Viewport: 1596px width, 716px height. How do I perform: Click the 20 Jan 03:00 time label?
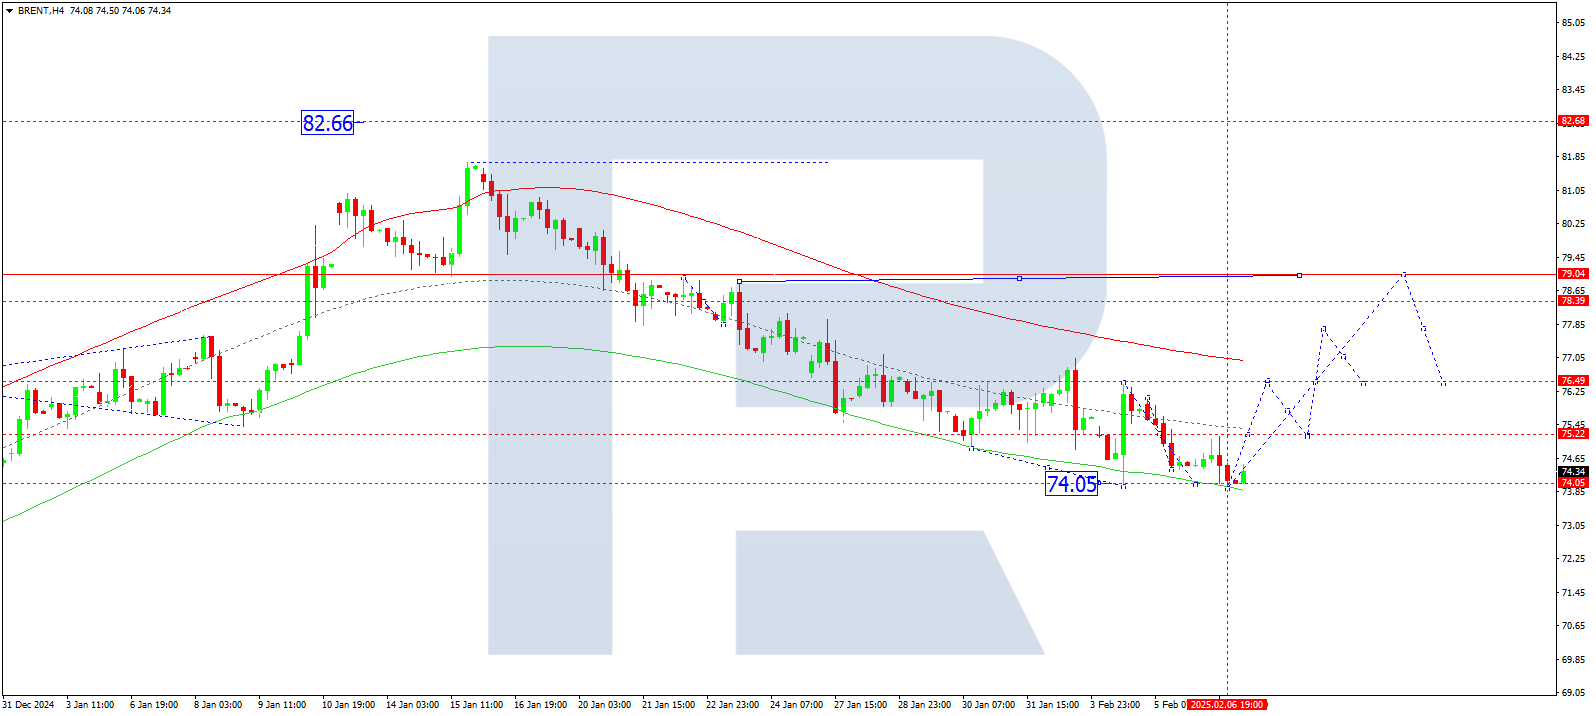(604, 705)
